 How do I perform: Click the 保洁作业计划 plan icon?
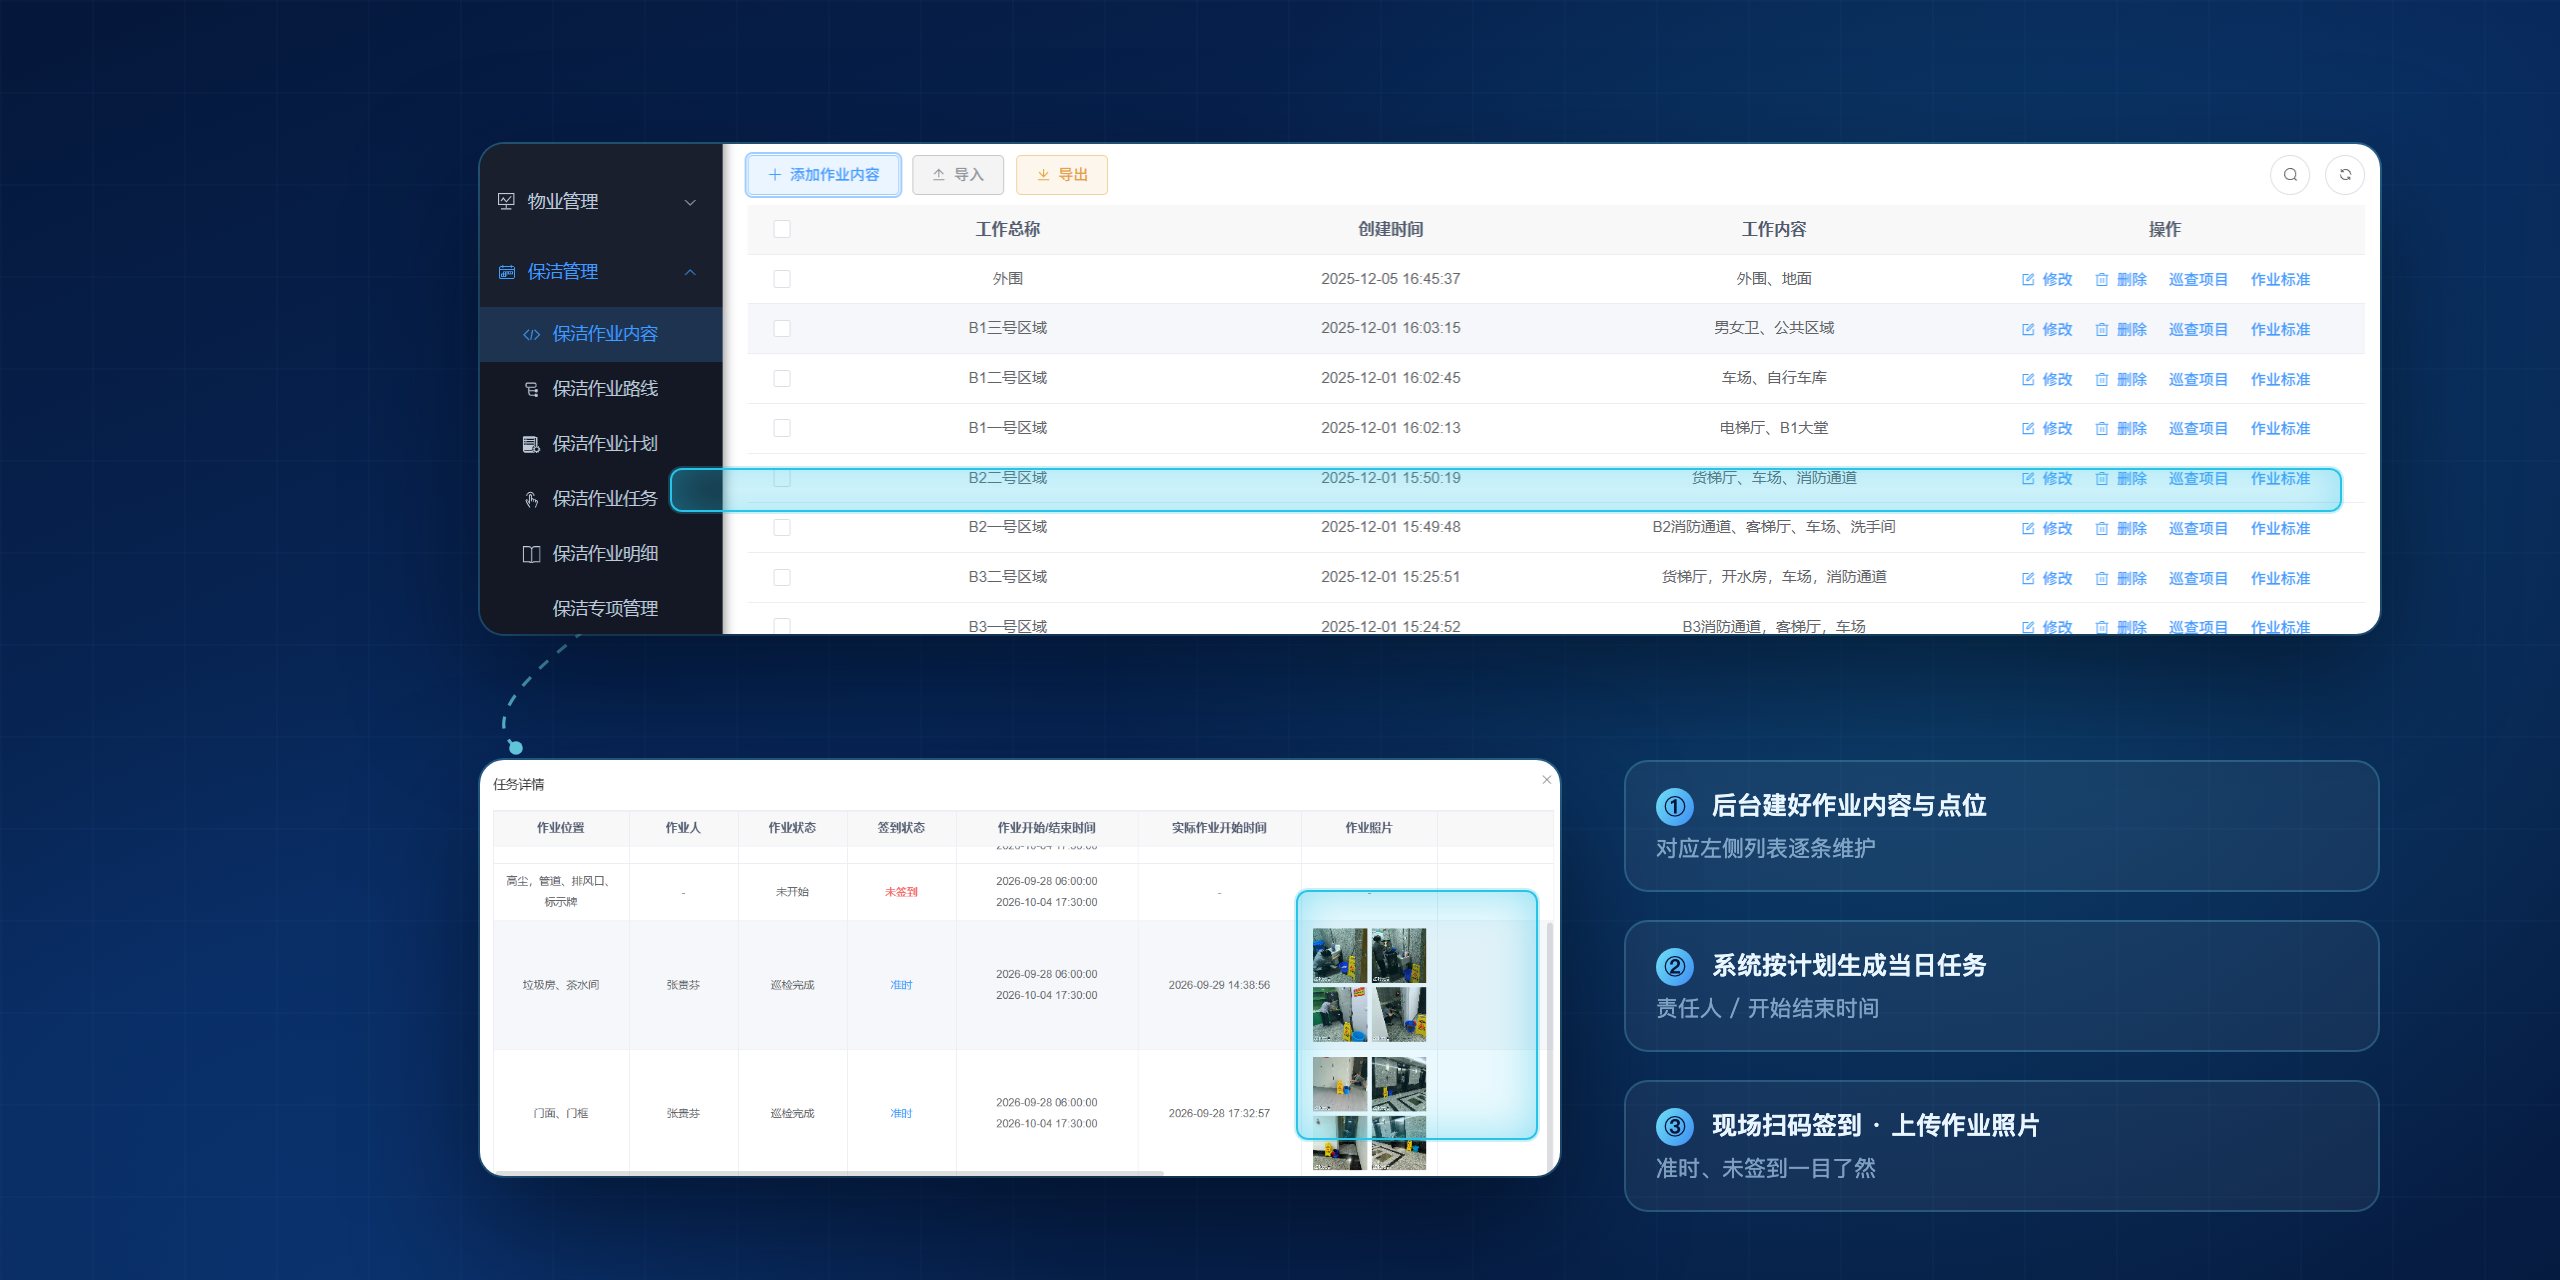(531, 444)
